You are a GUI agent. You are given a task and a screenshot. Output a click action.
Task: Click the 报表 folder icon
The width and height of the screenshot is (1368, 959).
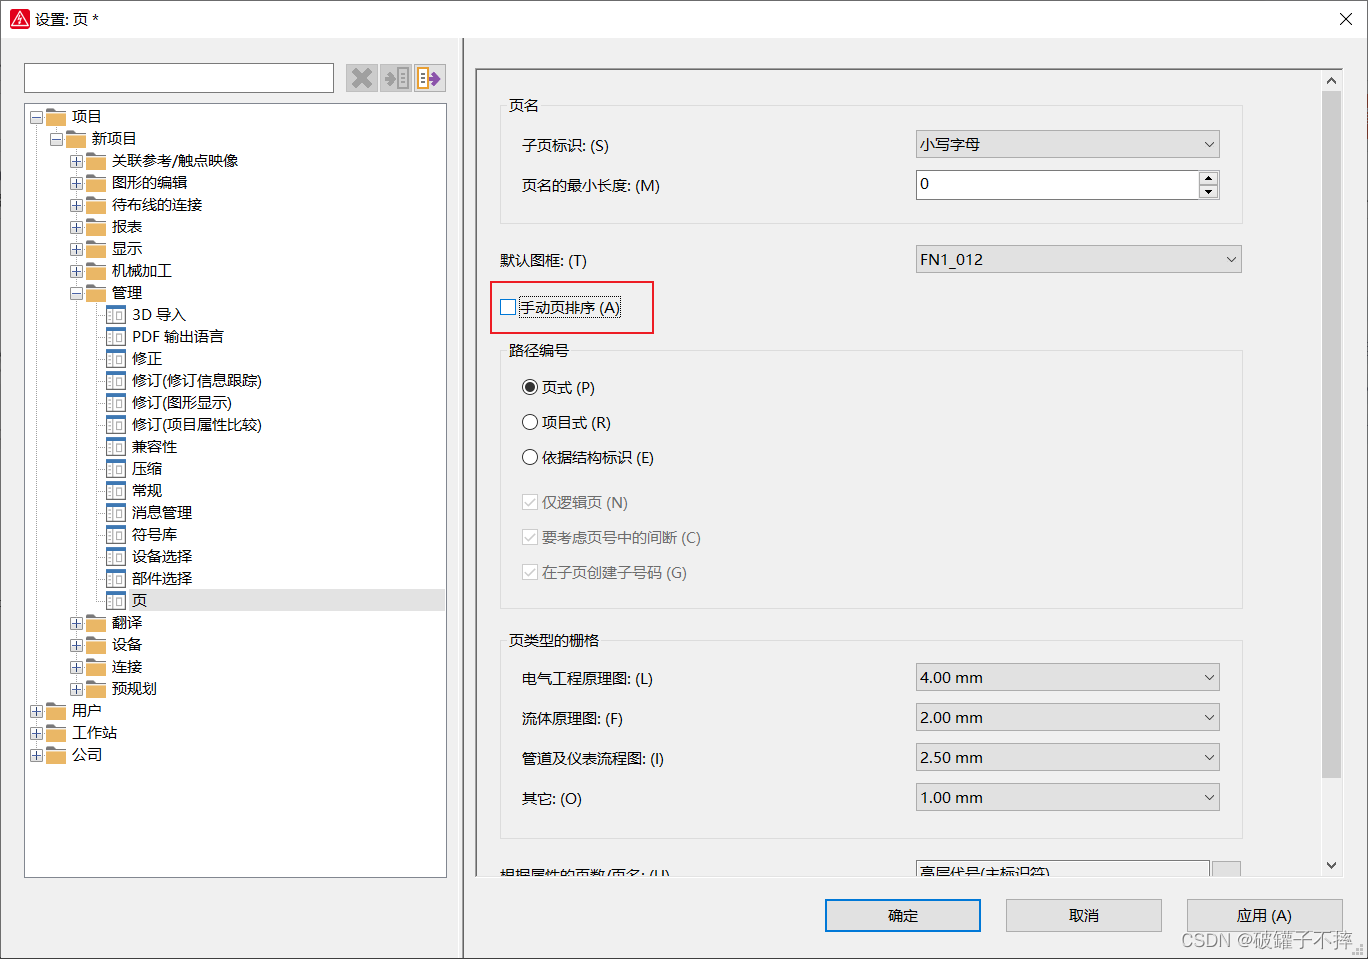(96, 227)
